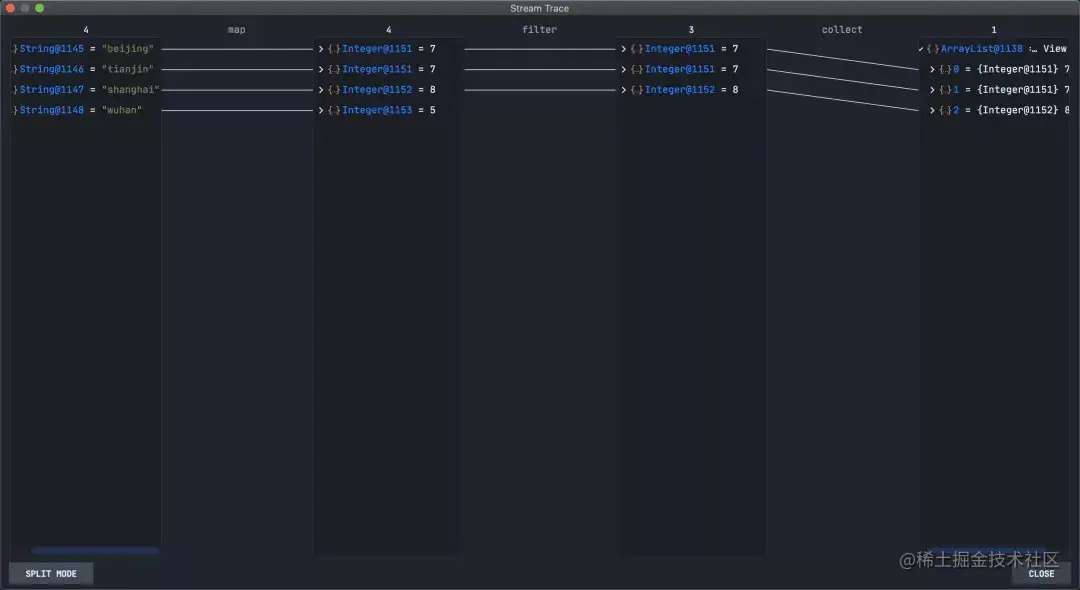This screenshot has width=1080, height=590.
Task: Click the SPLIT MODE button
Action: [51, 573]
